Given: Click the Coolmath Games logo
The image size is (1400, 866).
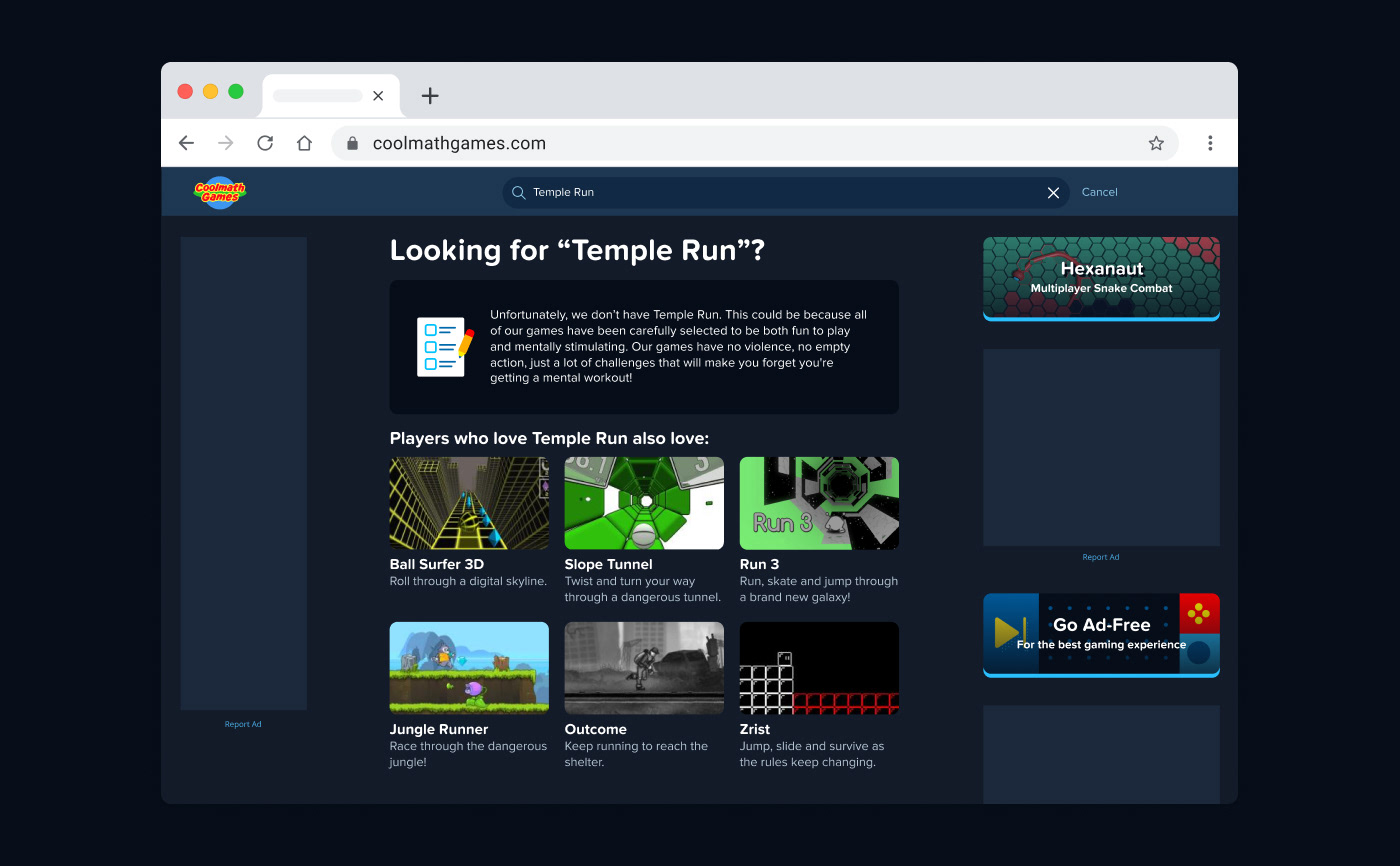Looking at the screenshot, I should [x=220, y=192].
